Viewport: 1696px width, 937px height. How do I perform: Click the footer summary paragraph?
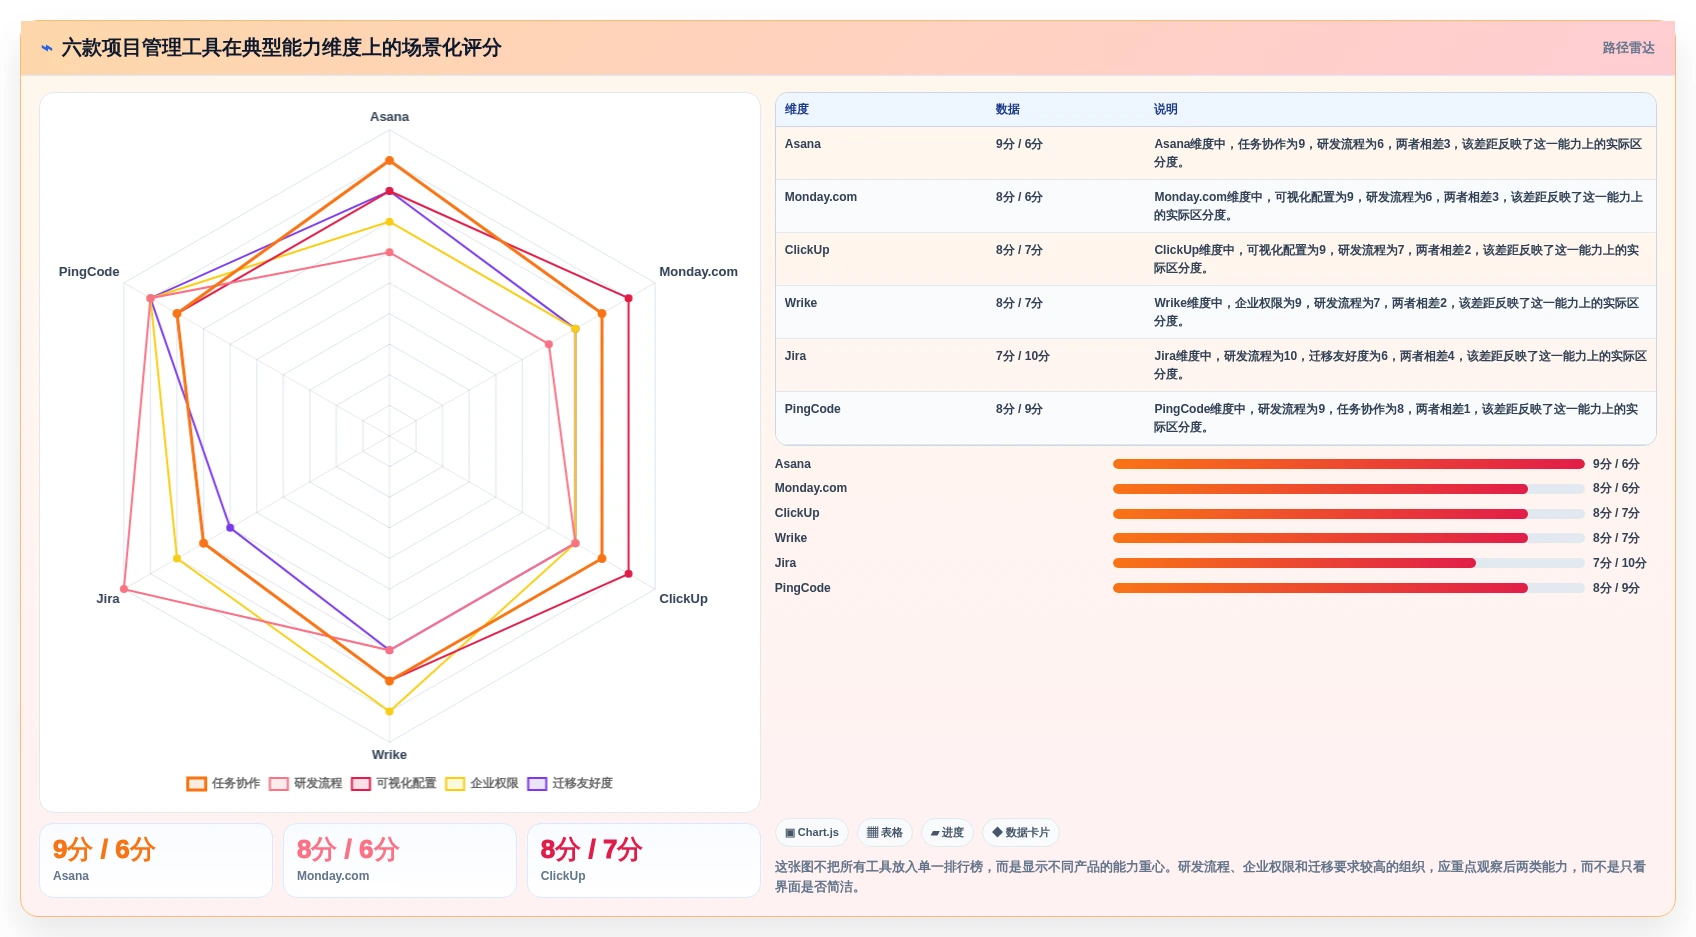tap(1211, 877)
